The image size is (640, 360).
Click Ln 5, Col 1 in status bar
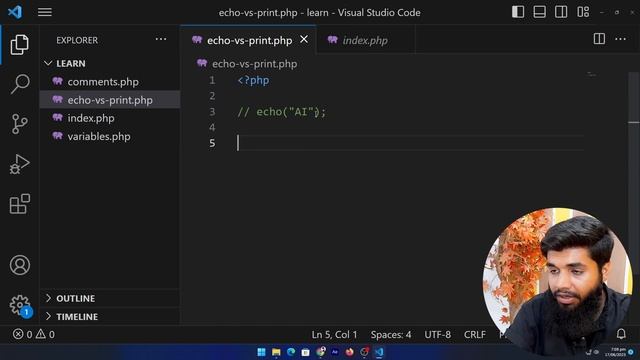(334, 335)
